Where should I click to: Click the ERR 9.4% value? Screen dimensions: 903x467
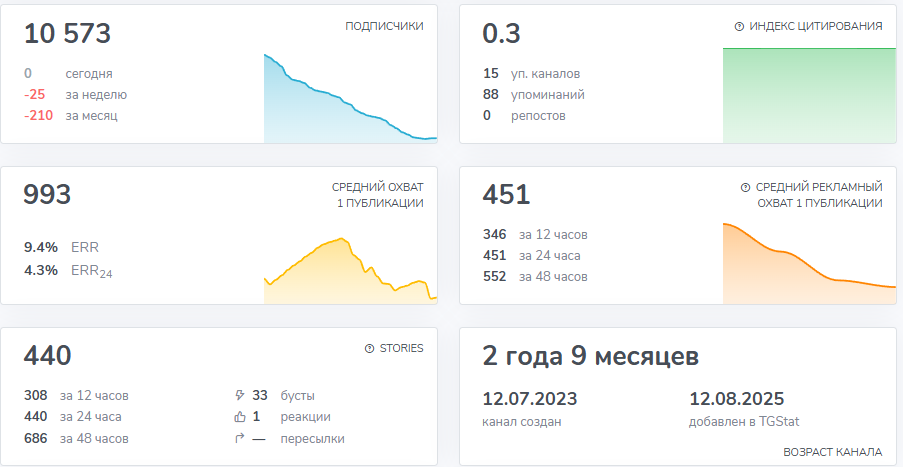[41, 247]
